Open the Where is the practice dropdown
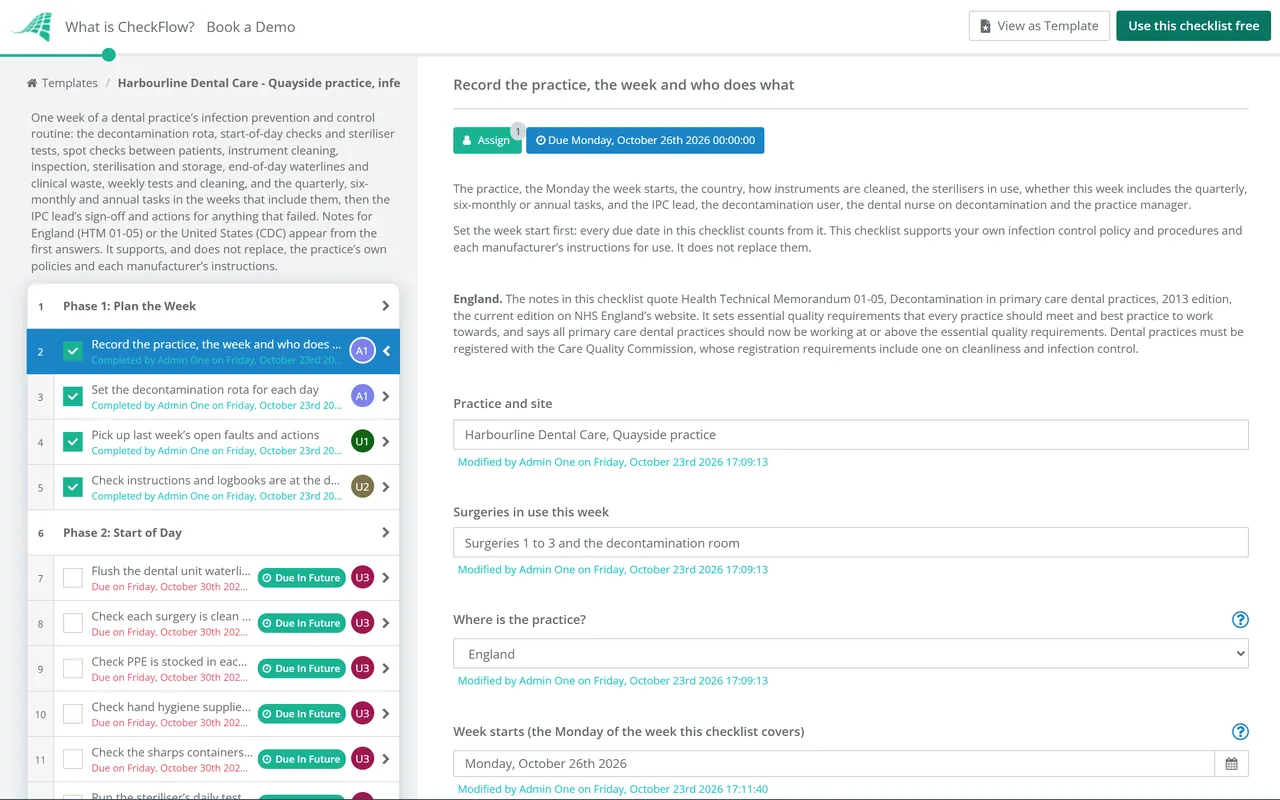The height and width of the screenshot is (800, 1280). 851,654
